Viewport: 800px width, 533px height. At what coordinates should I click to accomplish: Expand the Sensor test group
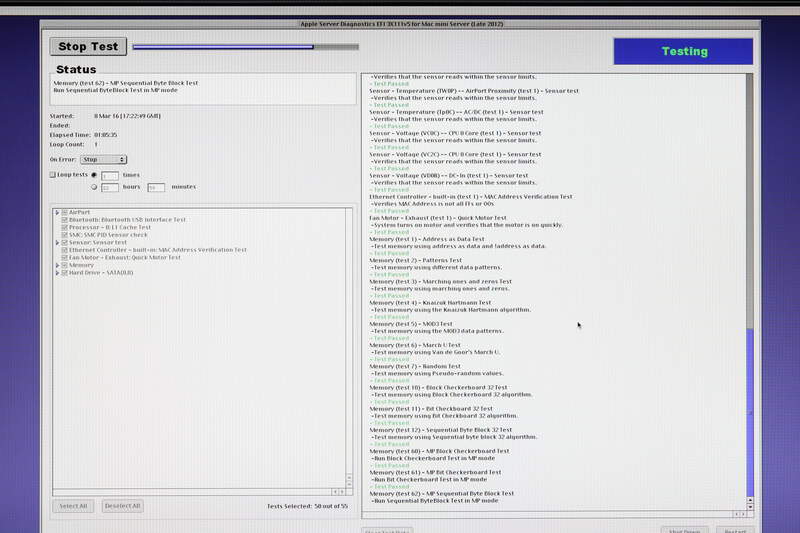(x=58, y=242)
